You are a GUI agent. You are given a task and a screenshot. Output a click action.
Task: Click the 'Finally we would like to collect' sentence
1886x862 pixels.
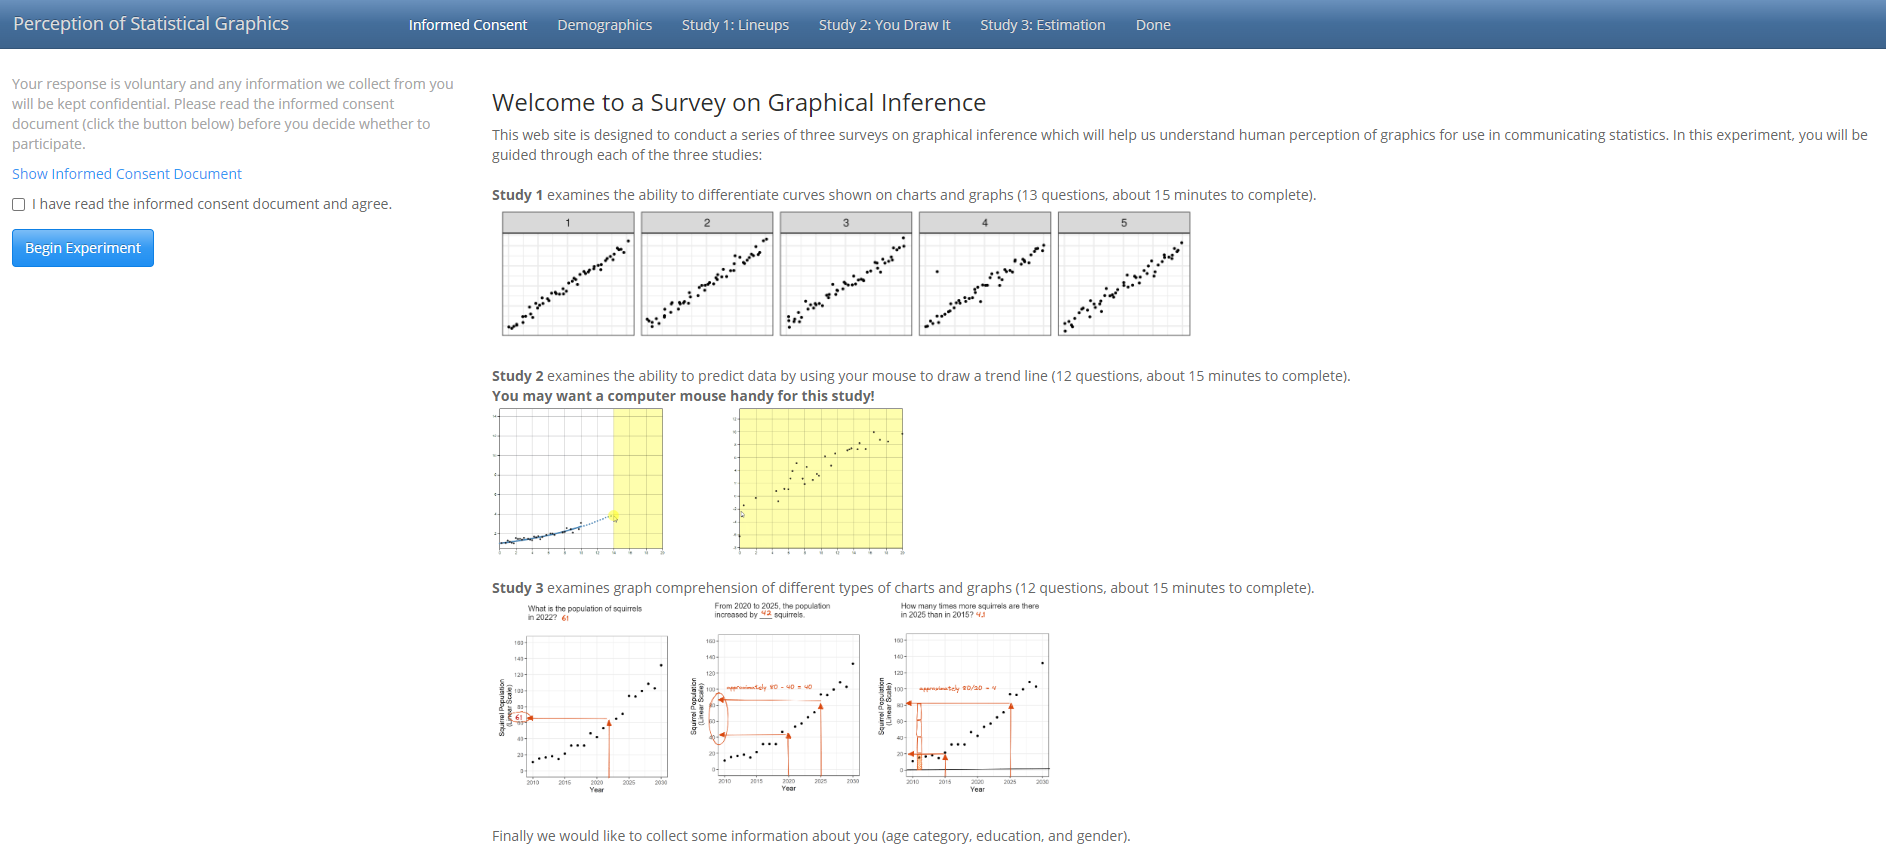[x=811, y=836]
